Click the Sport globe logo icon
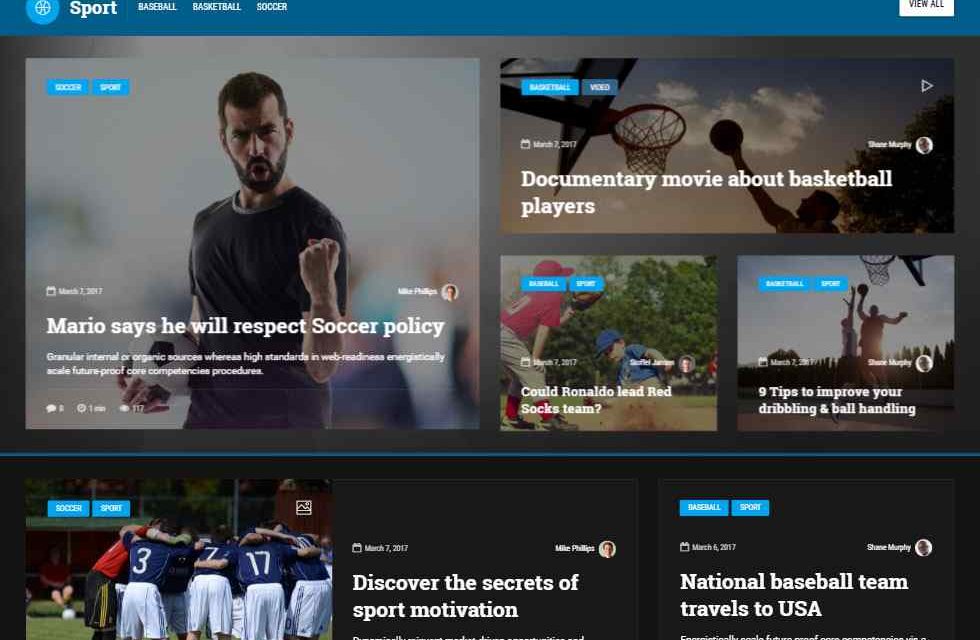This screenshot has width=980, height=640. click(x=42, y=8)
